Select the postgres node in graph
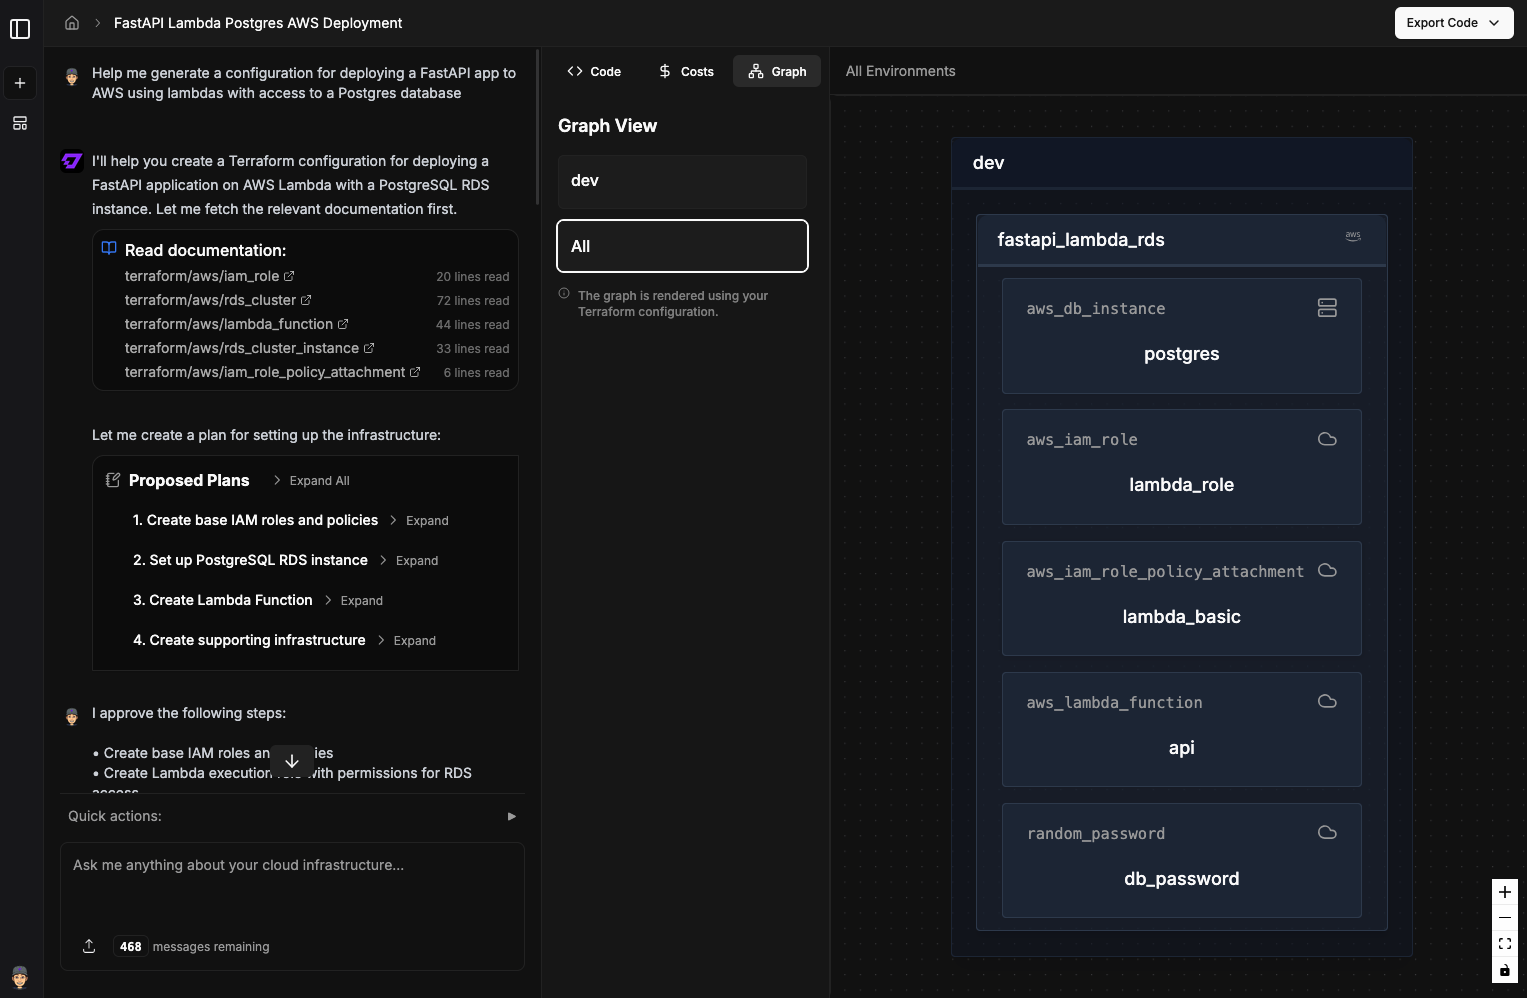Image resolution: width=1527 pixels, height=998 pixels. [x=1182, y=336]
